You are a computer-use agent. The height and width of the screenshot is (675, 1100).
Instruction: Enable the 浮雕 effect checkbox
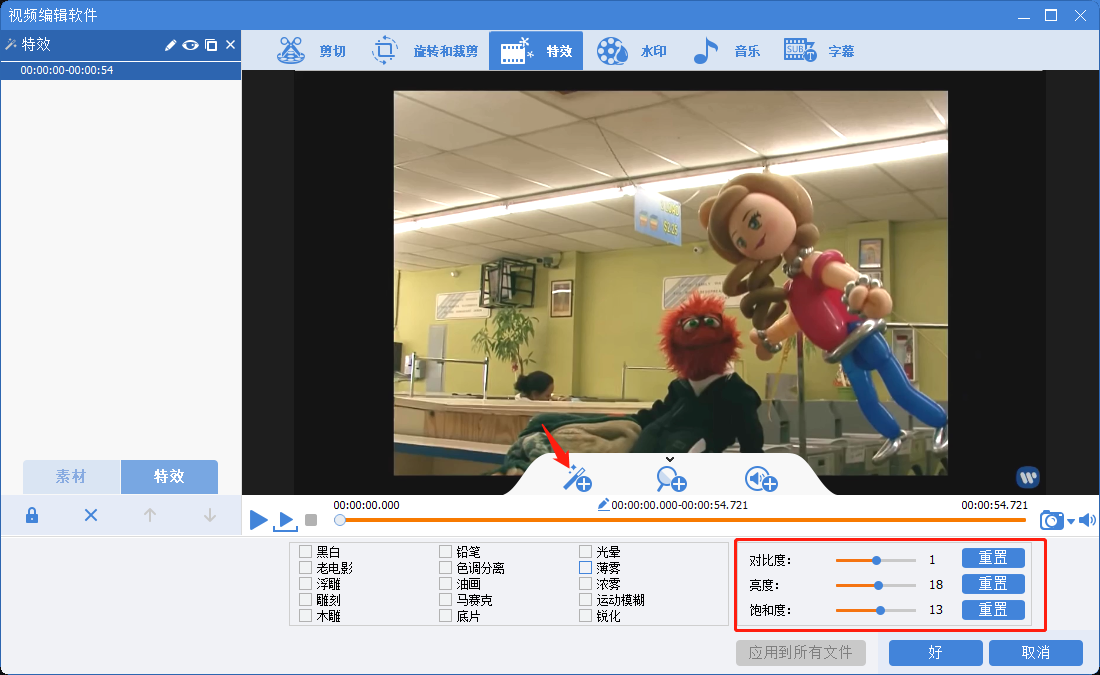tap(305, 584)
